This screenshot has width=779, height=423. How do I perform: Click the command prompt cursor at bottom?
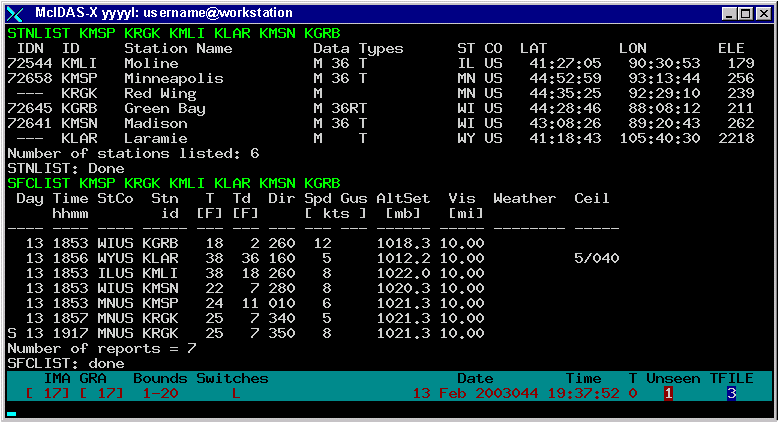12,411
